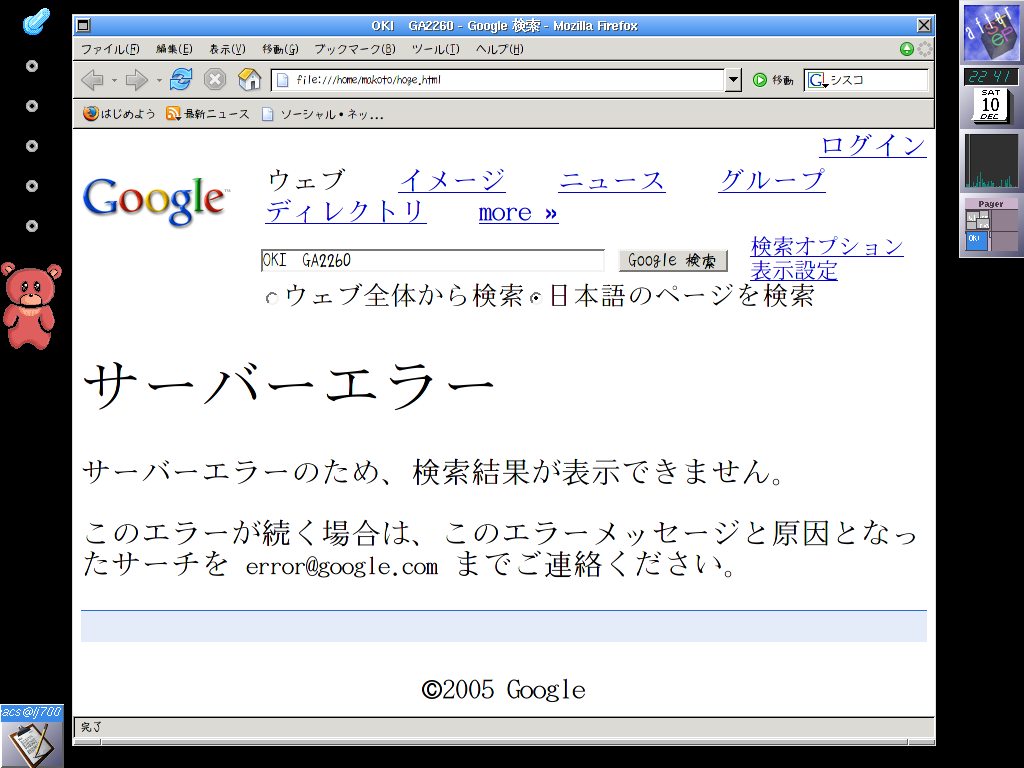Follow the ニュース link
Screen dimensions: 1024x768
coord(612,180)
